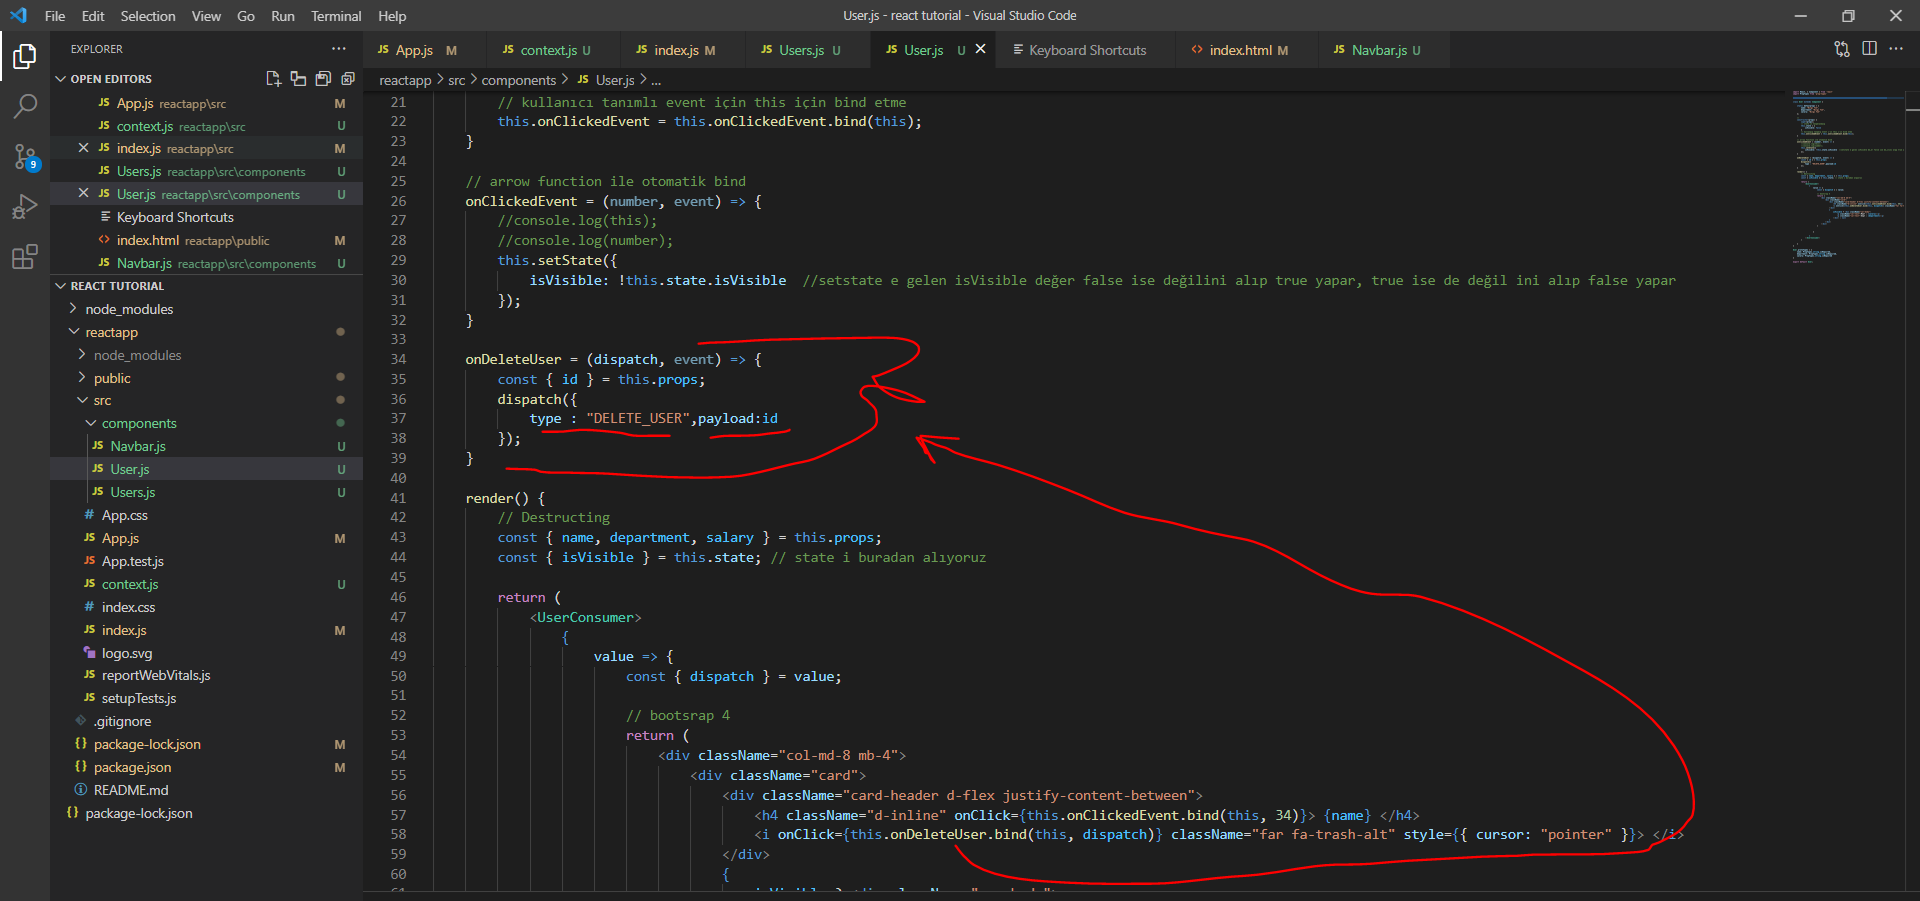
Task: Switch to the Keyboard Shortcuts tab
Action: [x=1087, y=50]
